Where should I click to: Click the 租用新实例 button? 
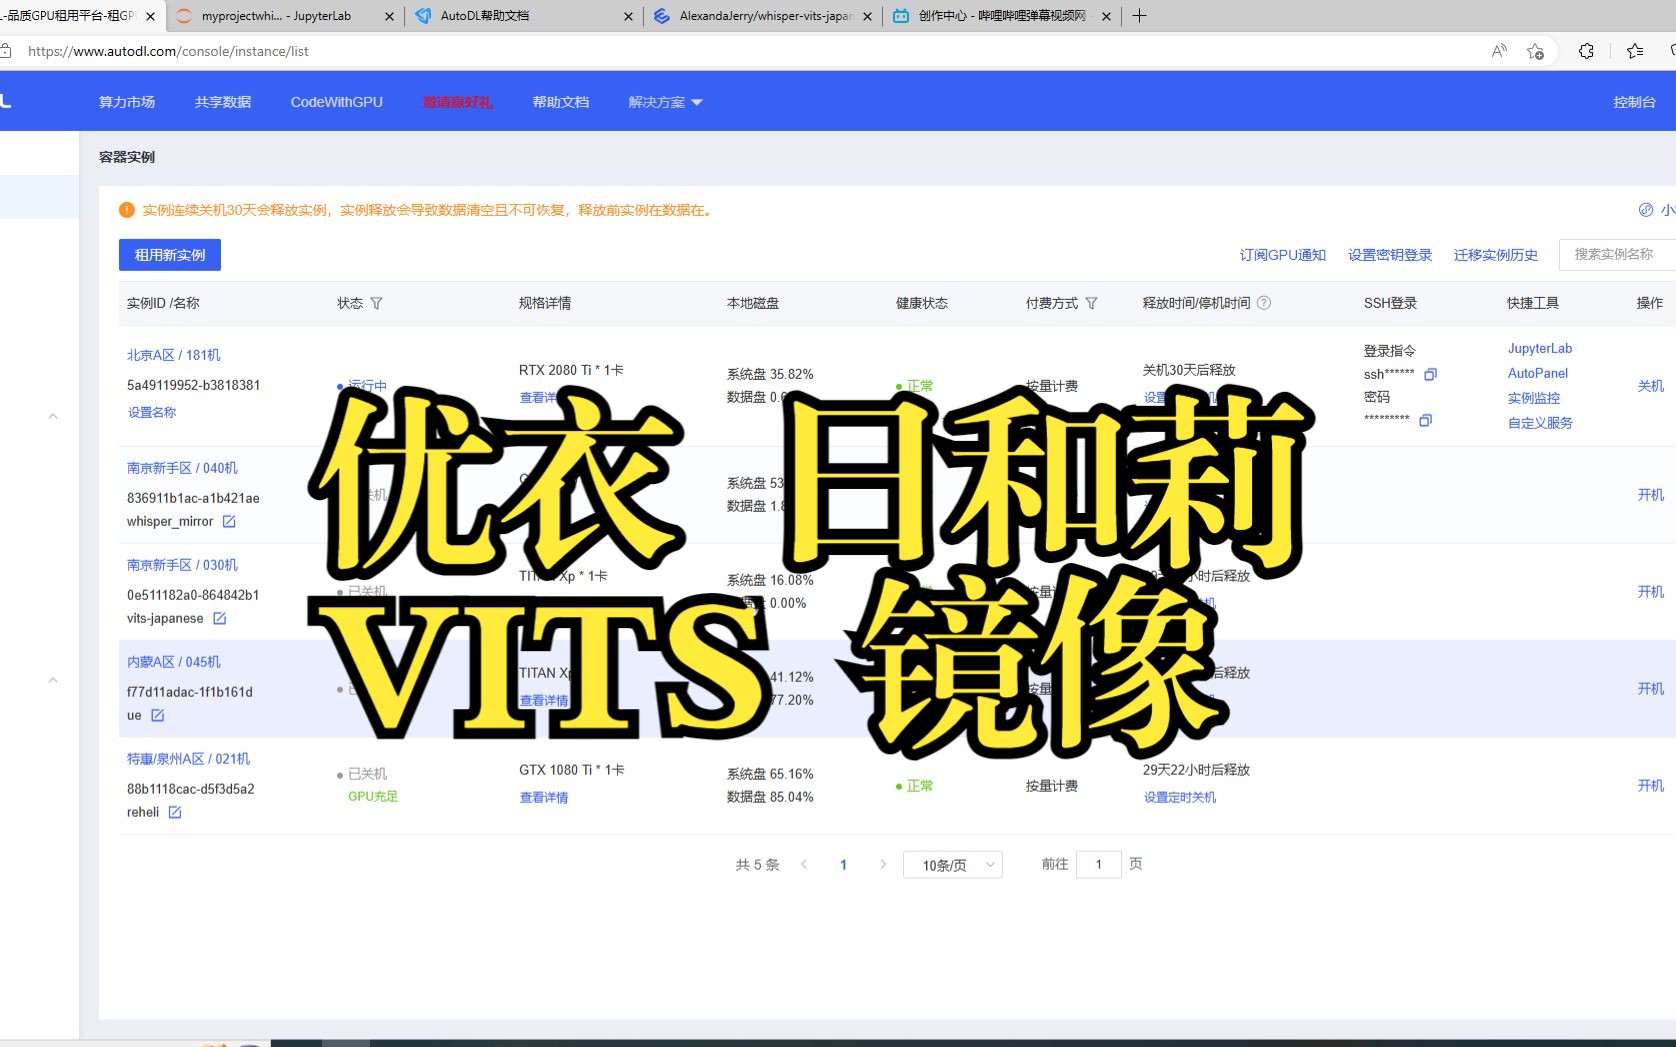(x=170, y=255)
